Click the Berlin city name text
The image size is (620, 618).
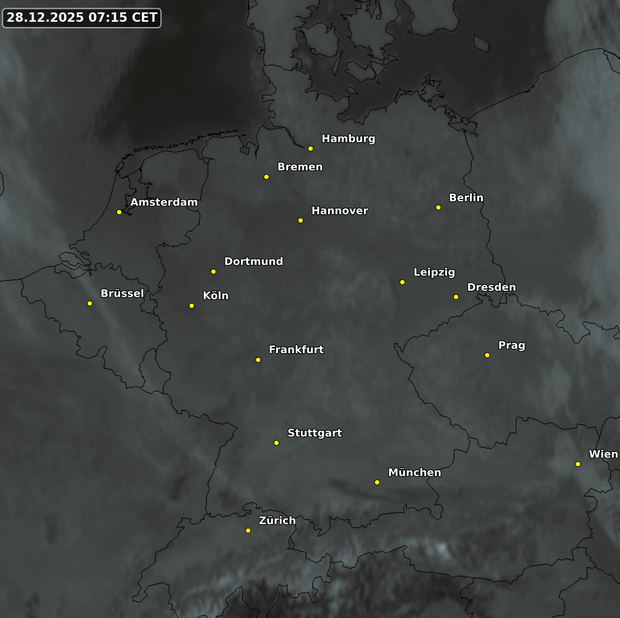pos(466,198)
